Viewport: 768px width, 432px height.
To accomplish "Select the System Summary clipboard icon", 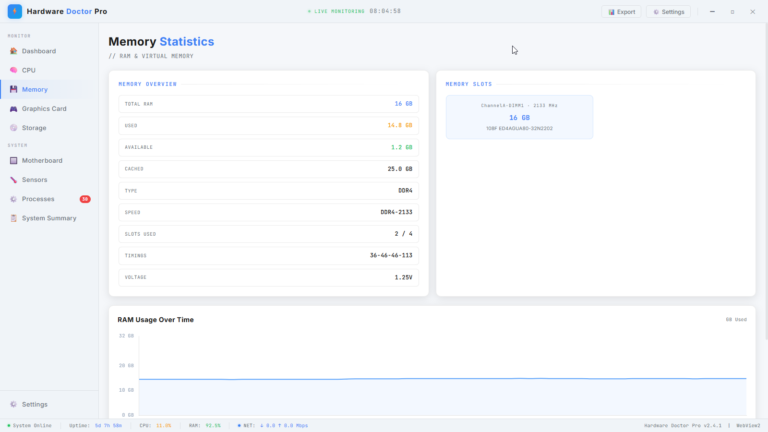I will point(13,218).
